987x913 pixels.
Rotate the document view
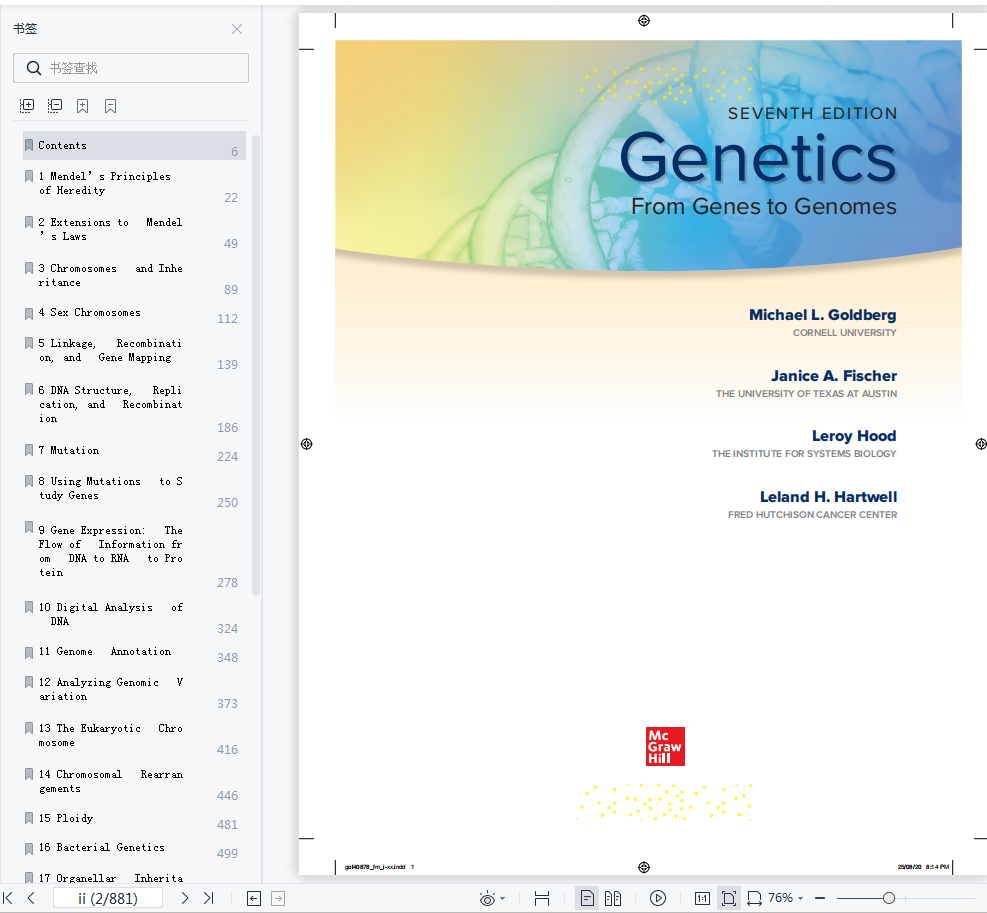point(754,899)
